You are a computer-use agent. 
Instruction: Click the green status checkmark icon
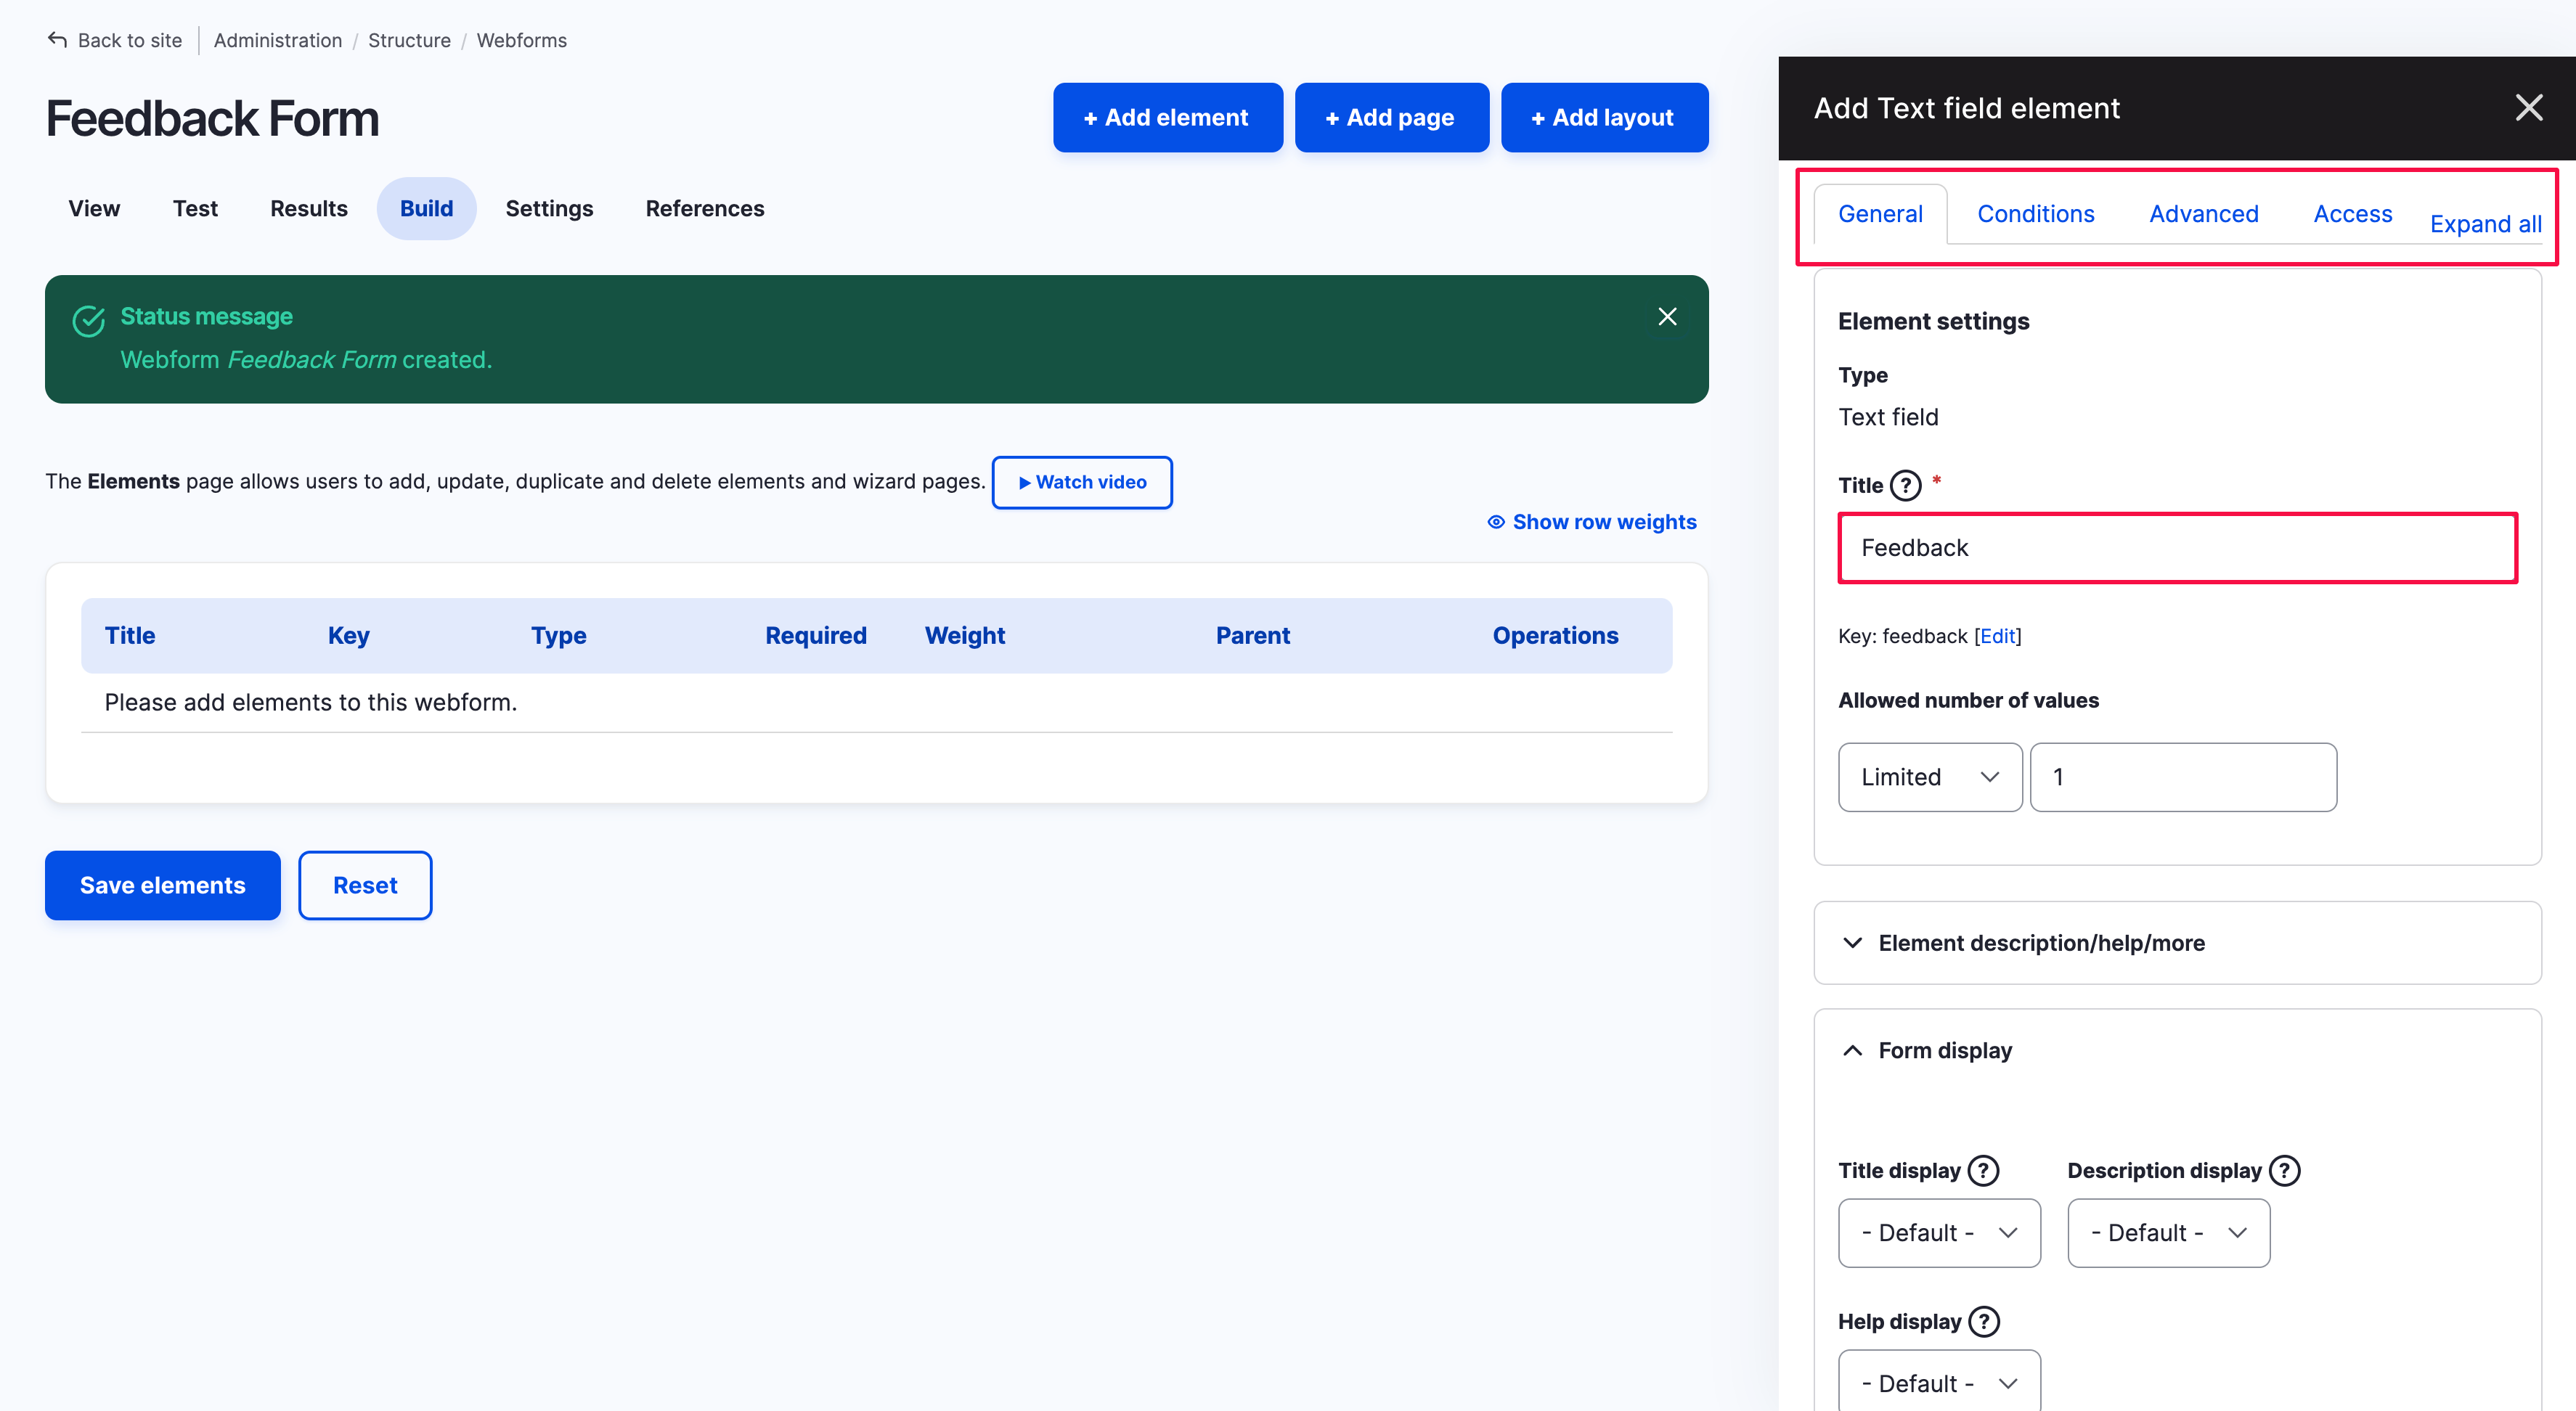point(89,321)
